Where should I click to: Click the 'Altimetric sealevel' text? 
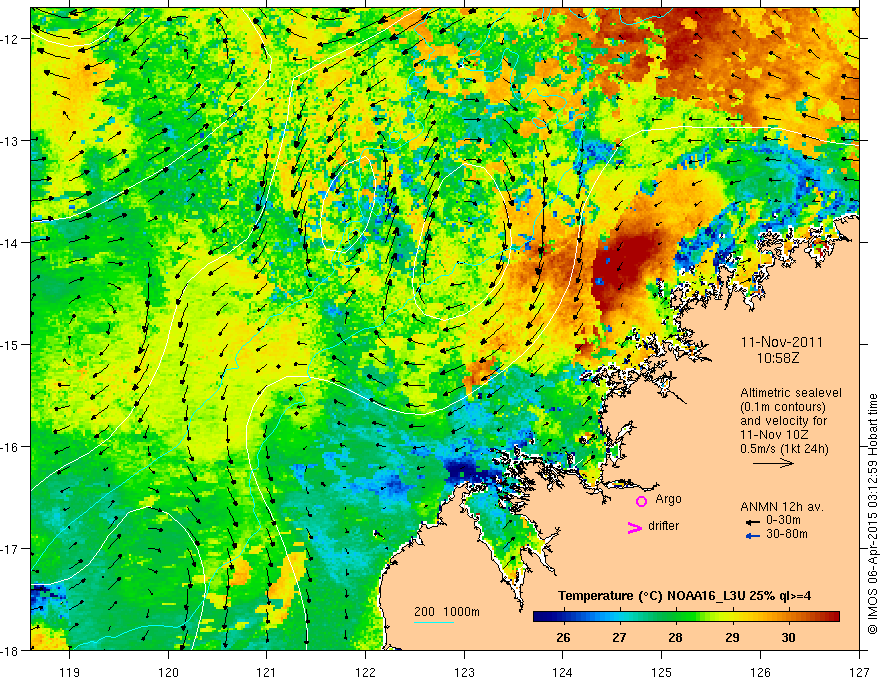791,393
